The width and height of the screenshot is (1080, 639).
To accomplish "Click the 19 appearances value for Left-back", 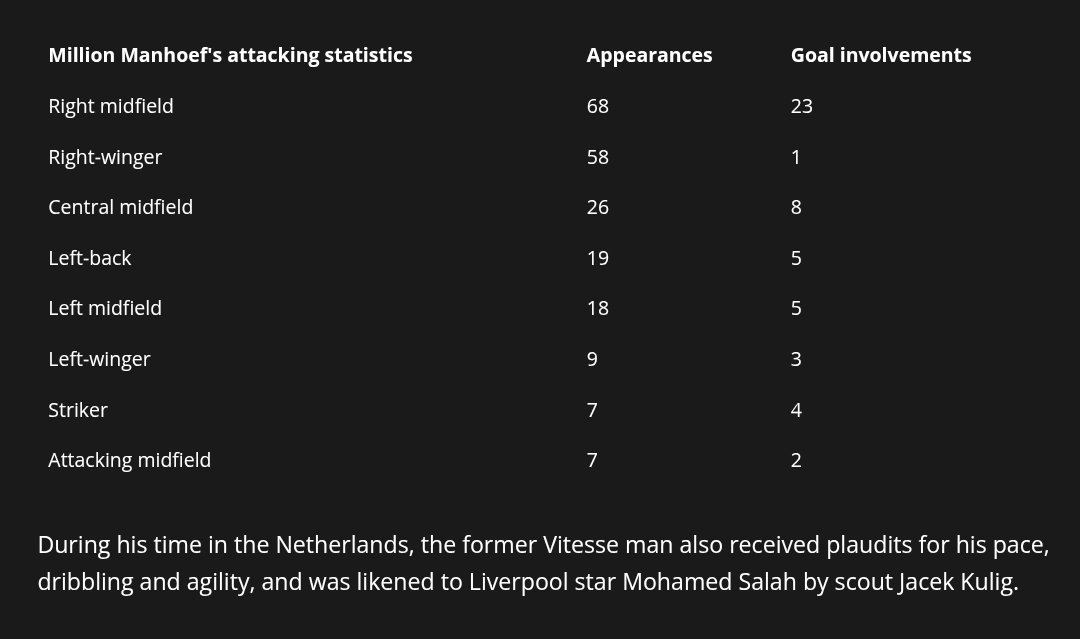I will point(598,258).
